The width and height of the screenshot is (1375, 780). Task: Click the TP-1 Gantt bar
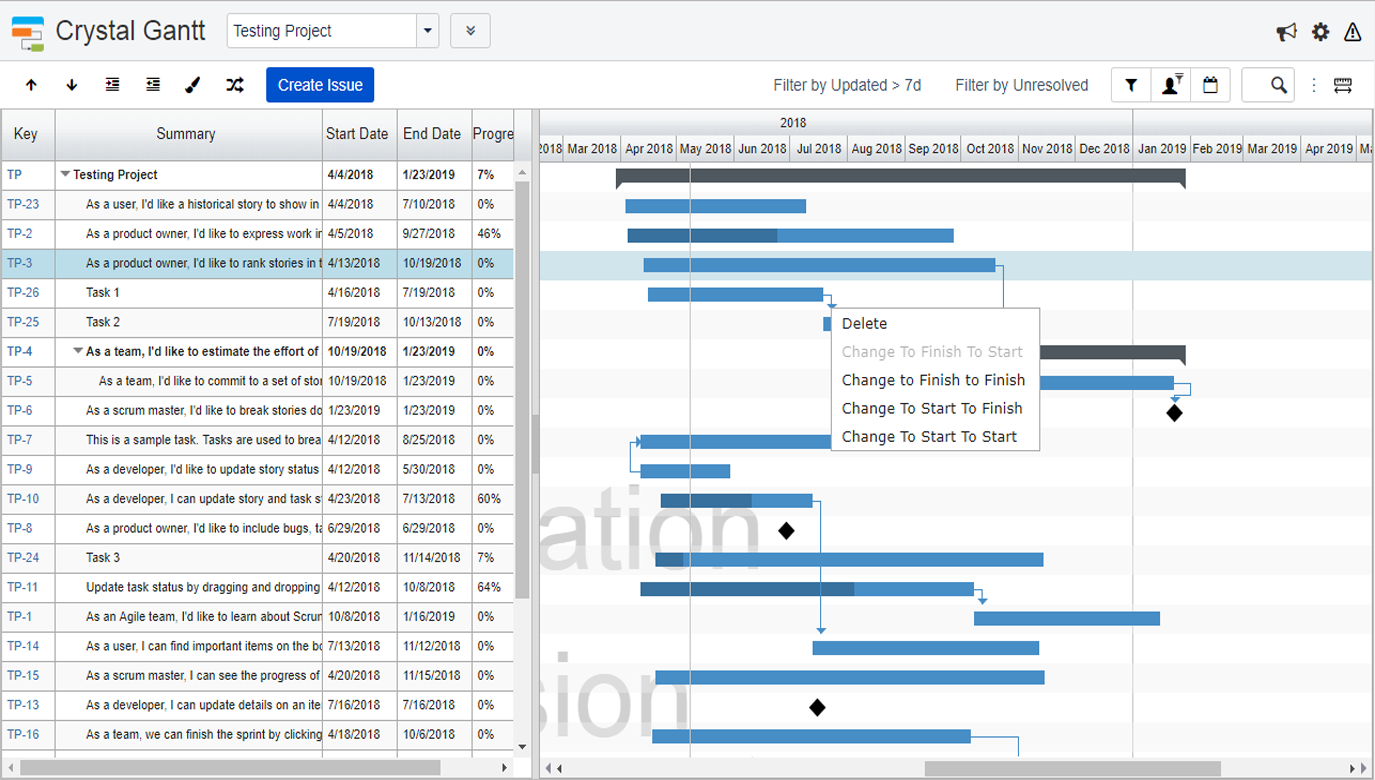[x=1067, y=619]
